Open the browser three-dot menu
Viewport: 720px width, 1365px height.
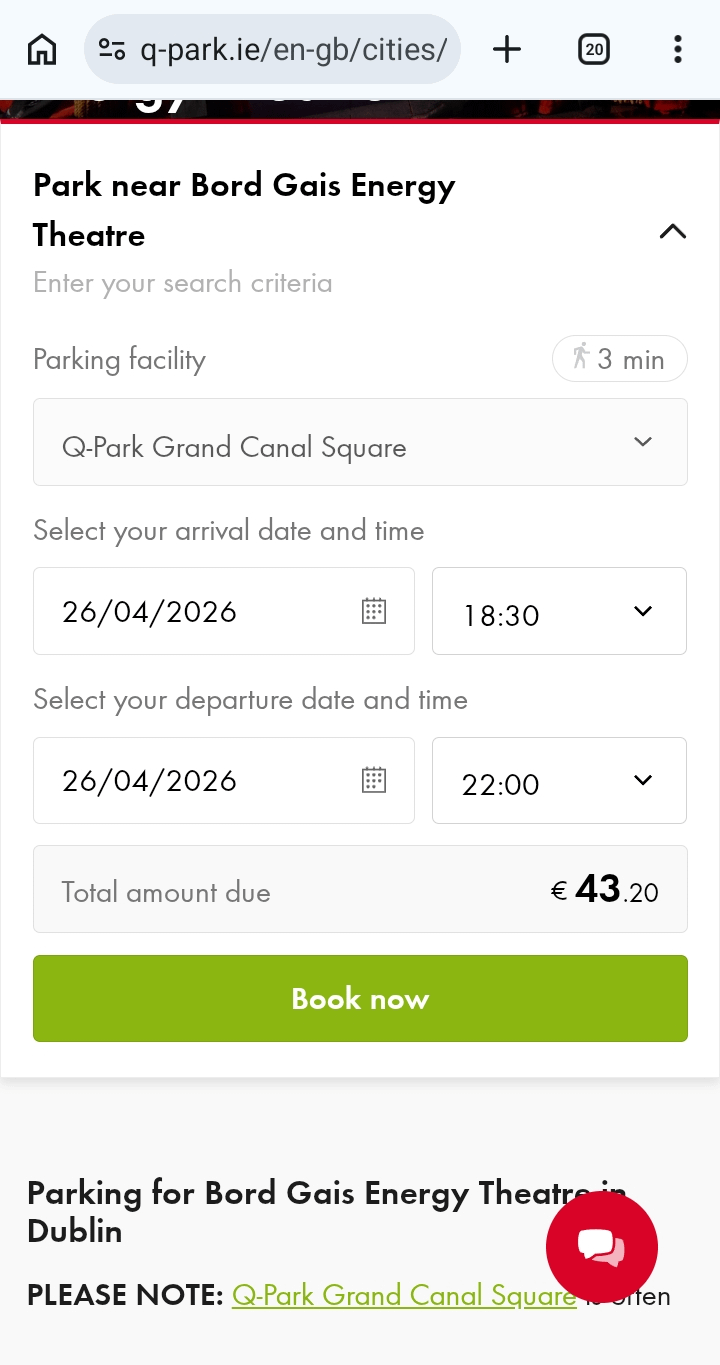click(x=678, y=49)
